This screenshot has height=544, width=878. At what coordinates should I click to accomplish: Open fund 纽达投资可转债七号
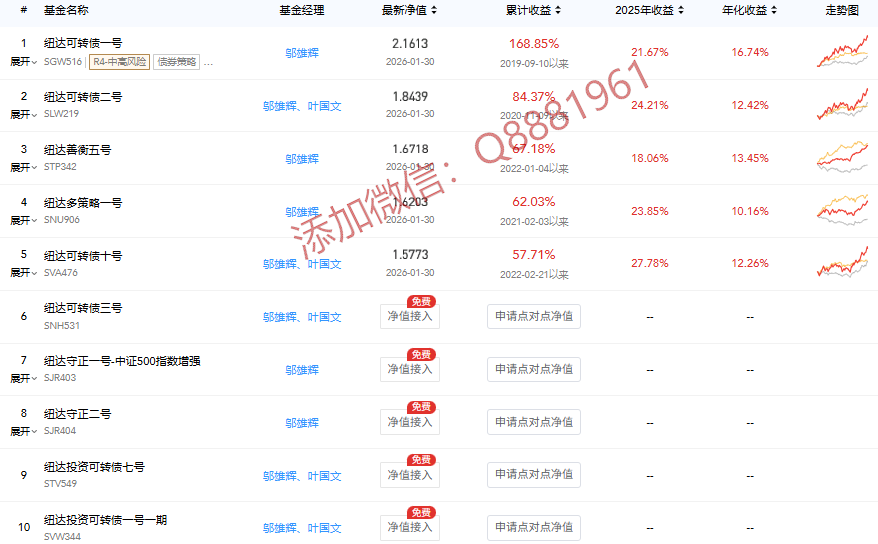coord(94,466)
